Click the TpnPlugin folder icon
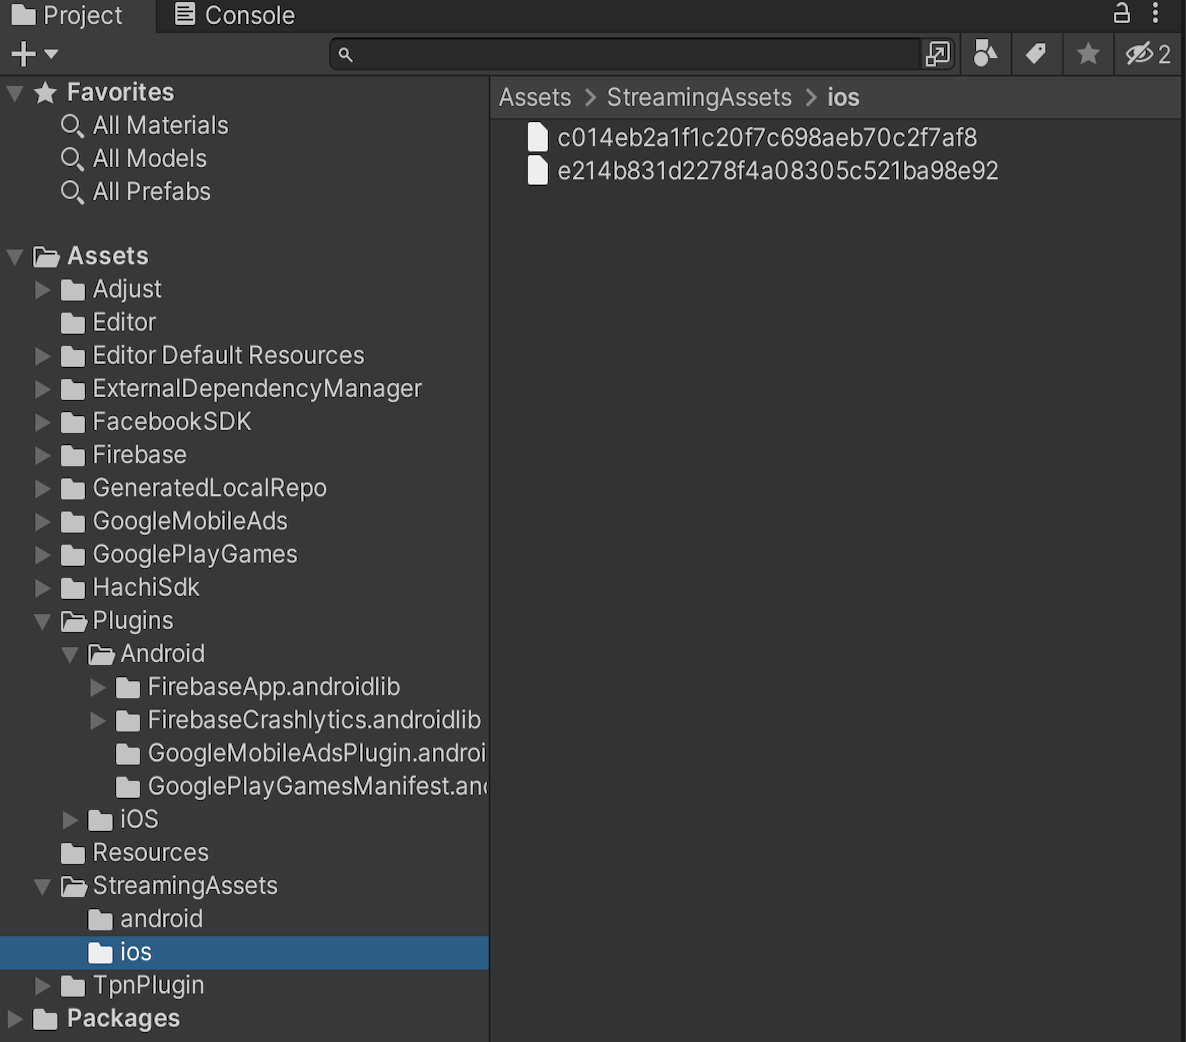Viewport: 1186px width, 1042px height. coord(73,987)
